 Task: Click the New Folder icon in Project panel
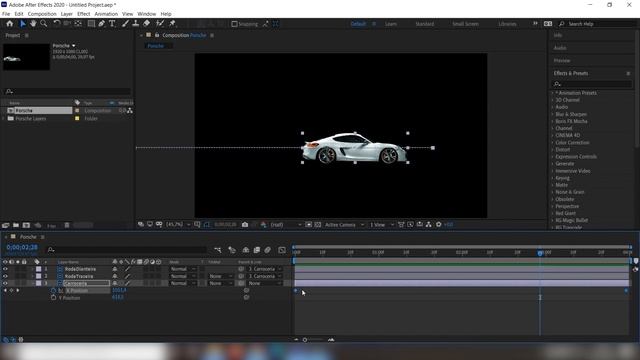16,225
